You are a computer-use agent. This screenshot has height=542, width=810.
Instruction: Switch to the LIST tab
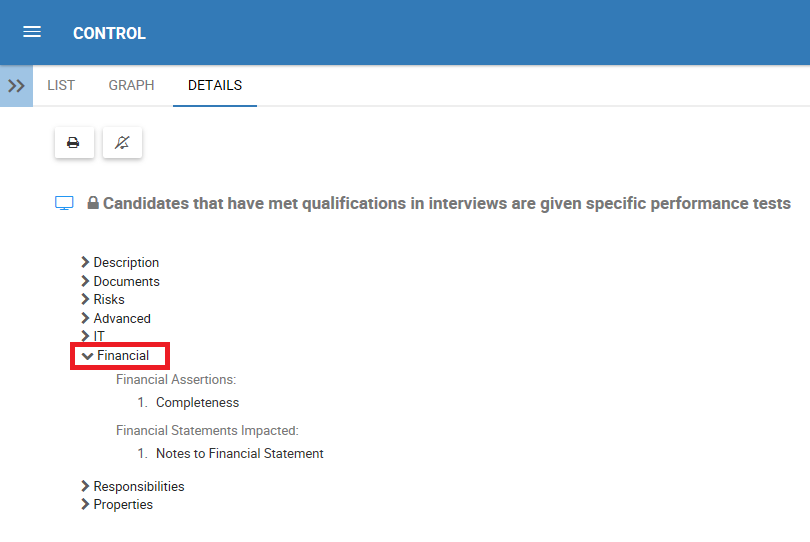61,86
